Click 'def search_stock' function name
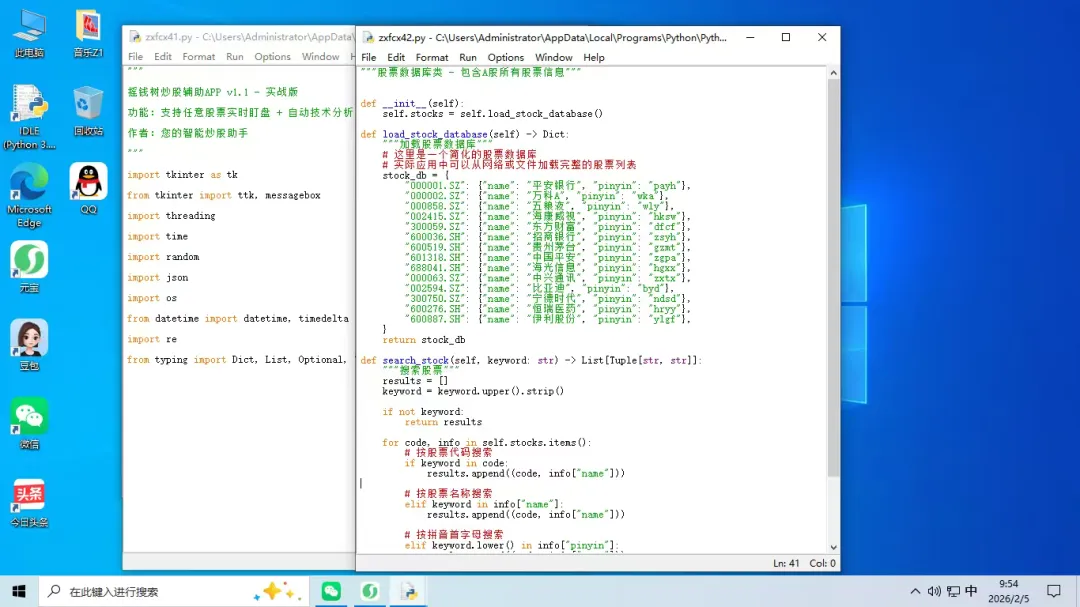1080x607 pixels. click(415, 360)
